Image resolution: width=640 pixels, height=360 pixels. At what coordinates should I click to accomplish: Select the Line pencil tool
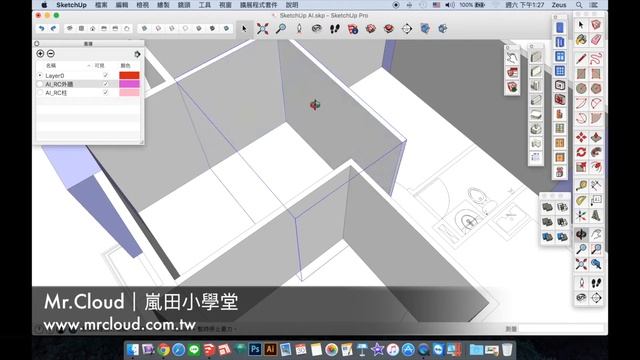581,58
